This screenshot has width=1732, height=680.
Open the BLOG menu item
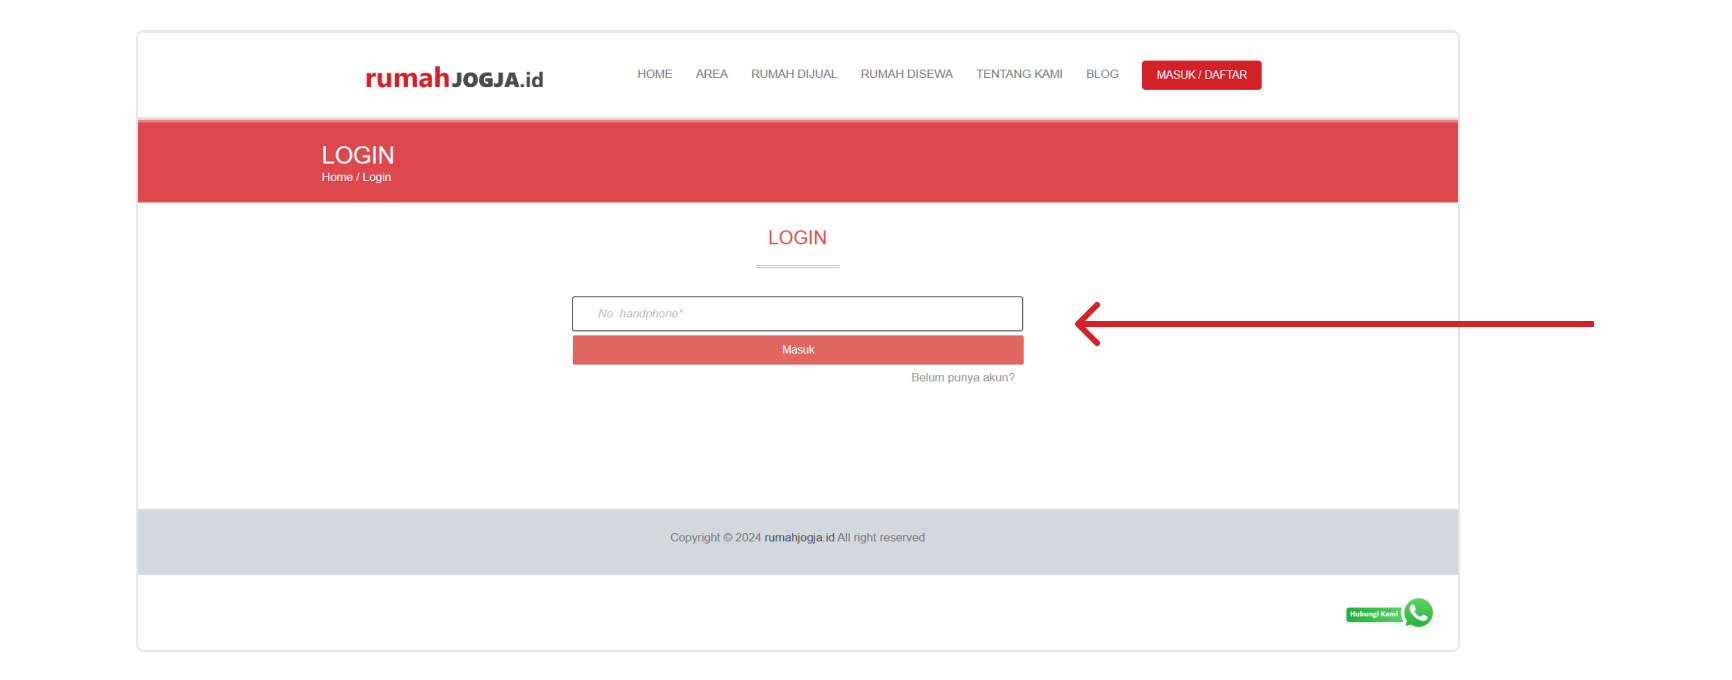click(1102, 74)
